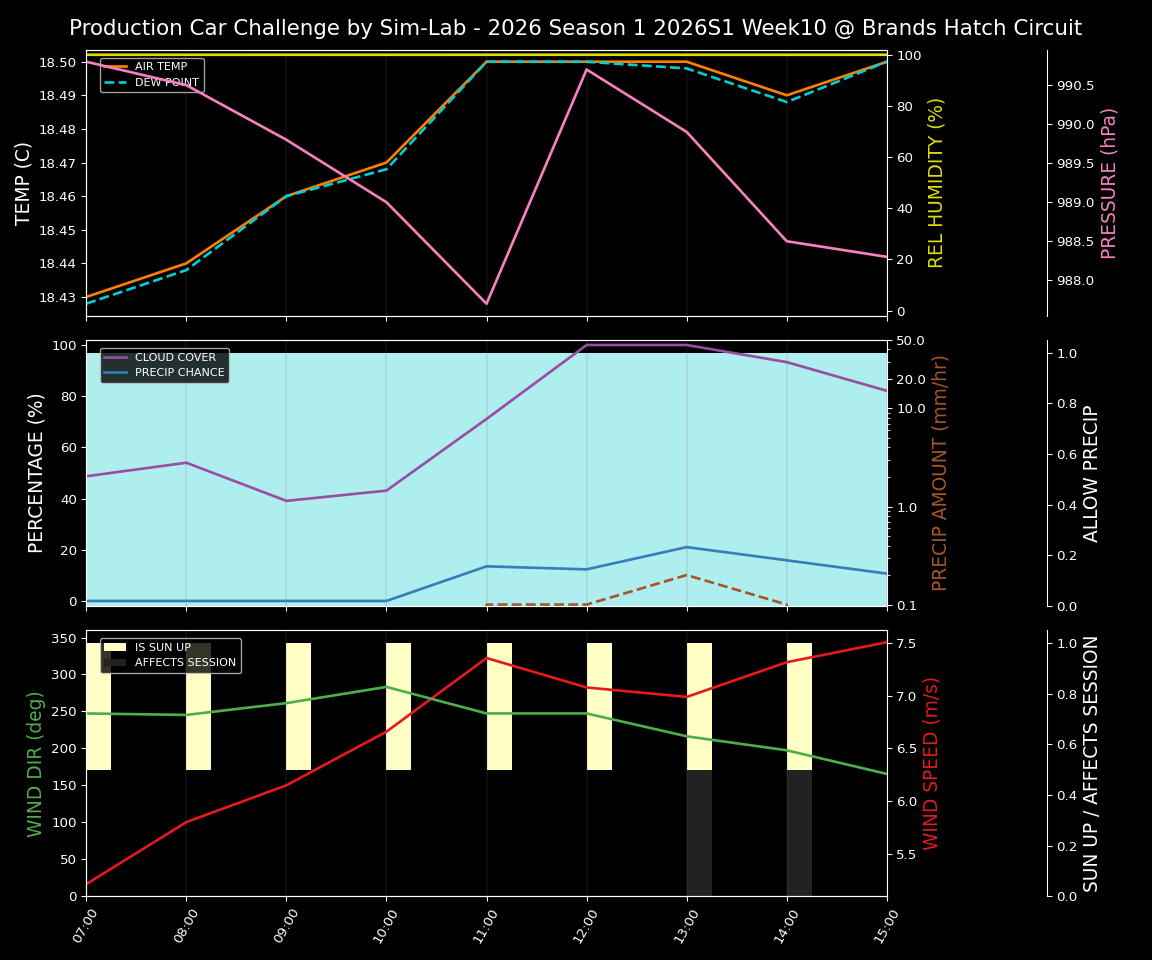This screenshot has width=1152, height=960.
Task: Click the pink PRESSURE curve peak at 12:00
Action: (x=588, y=70)
